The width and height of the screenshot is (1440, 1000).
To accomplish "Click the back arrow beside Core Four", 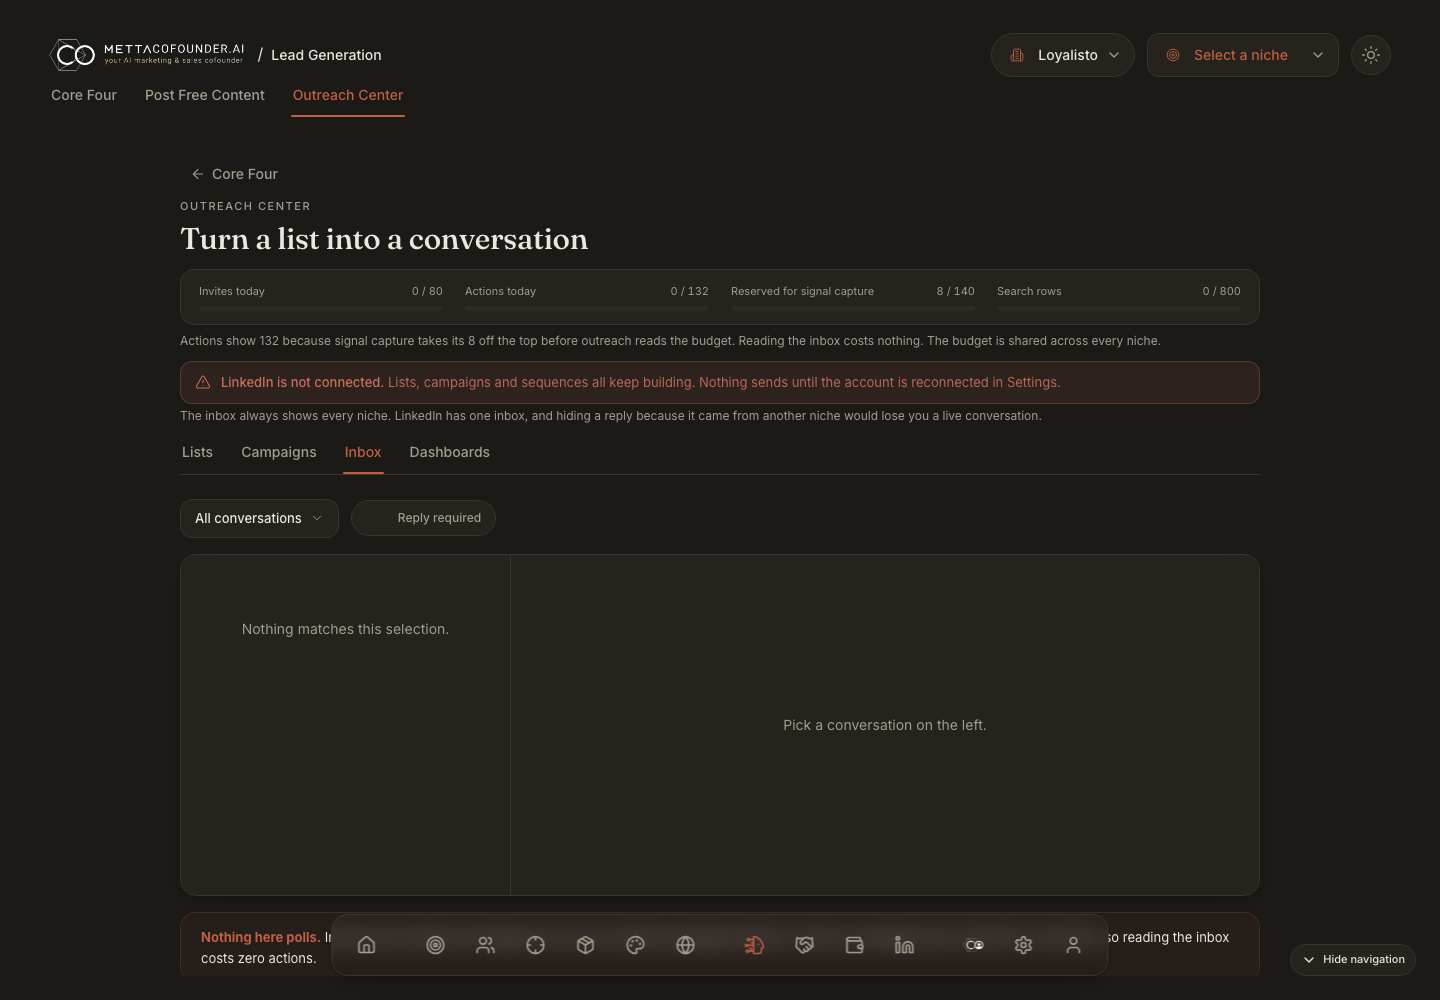I will point(197,174).
